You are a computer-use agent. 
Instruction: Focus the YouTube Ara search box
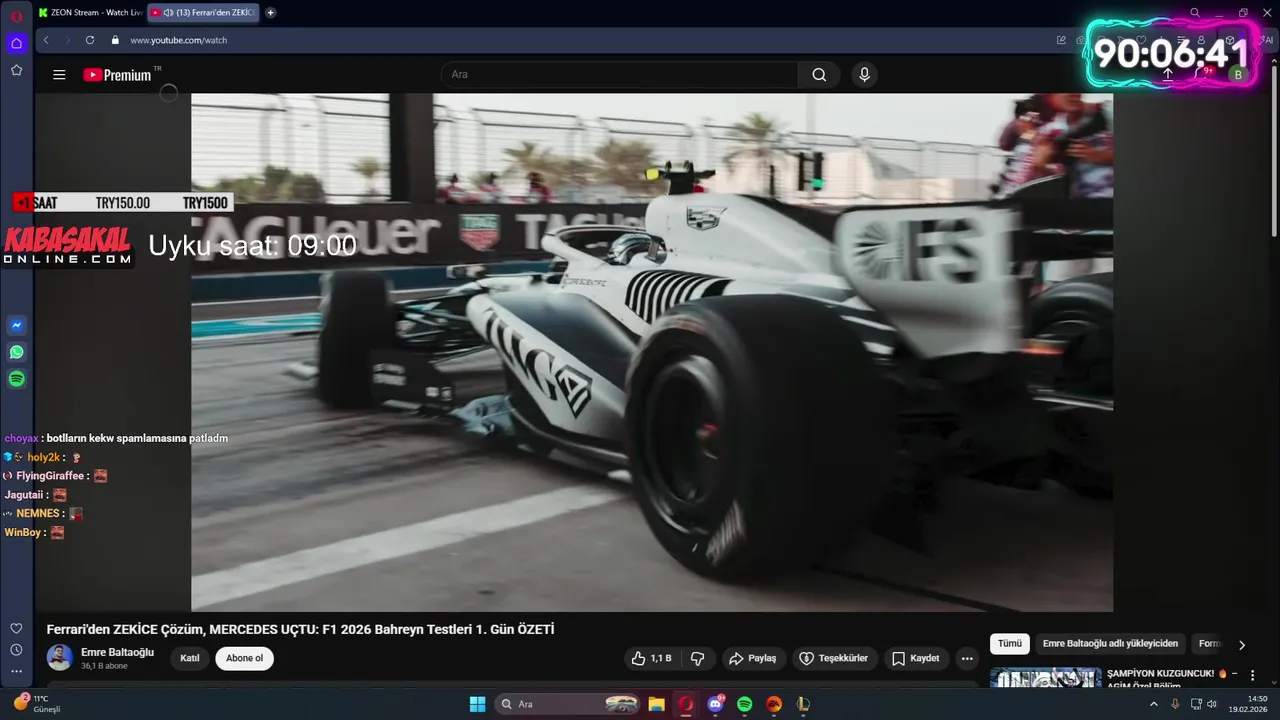[620, 74]
